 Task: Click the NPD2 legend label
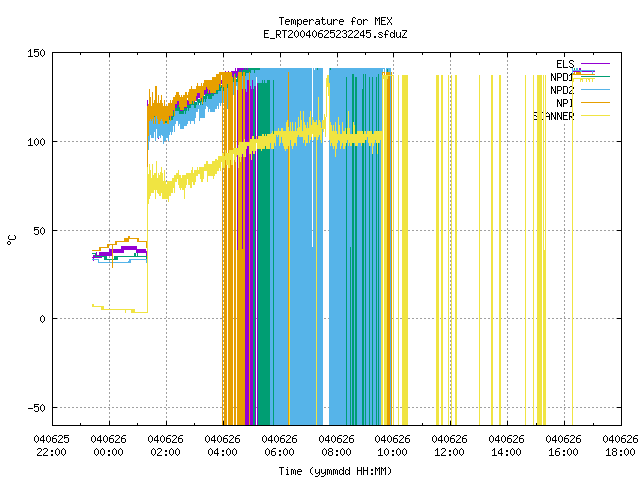tap(562, 90)
